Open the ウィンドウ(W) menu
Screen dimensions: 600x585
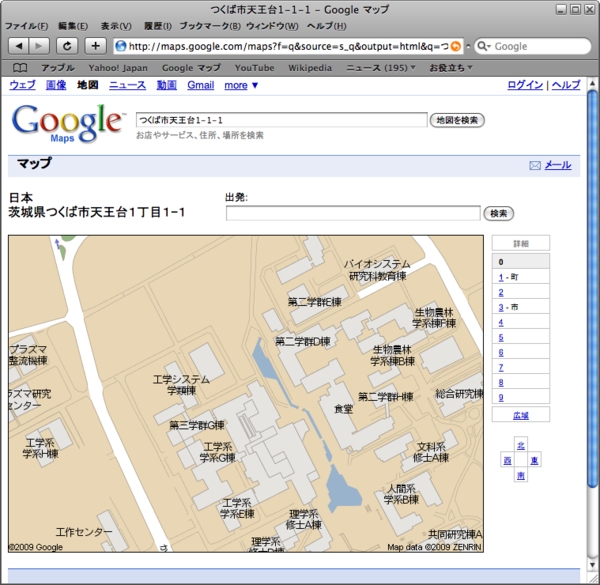tap(272, 26)
